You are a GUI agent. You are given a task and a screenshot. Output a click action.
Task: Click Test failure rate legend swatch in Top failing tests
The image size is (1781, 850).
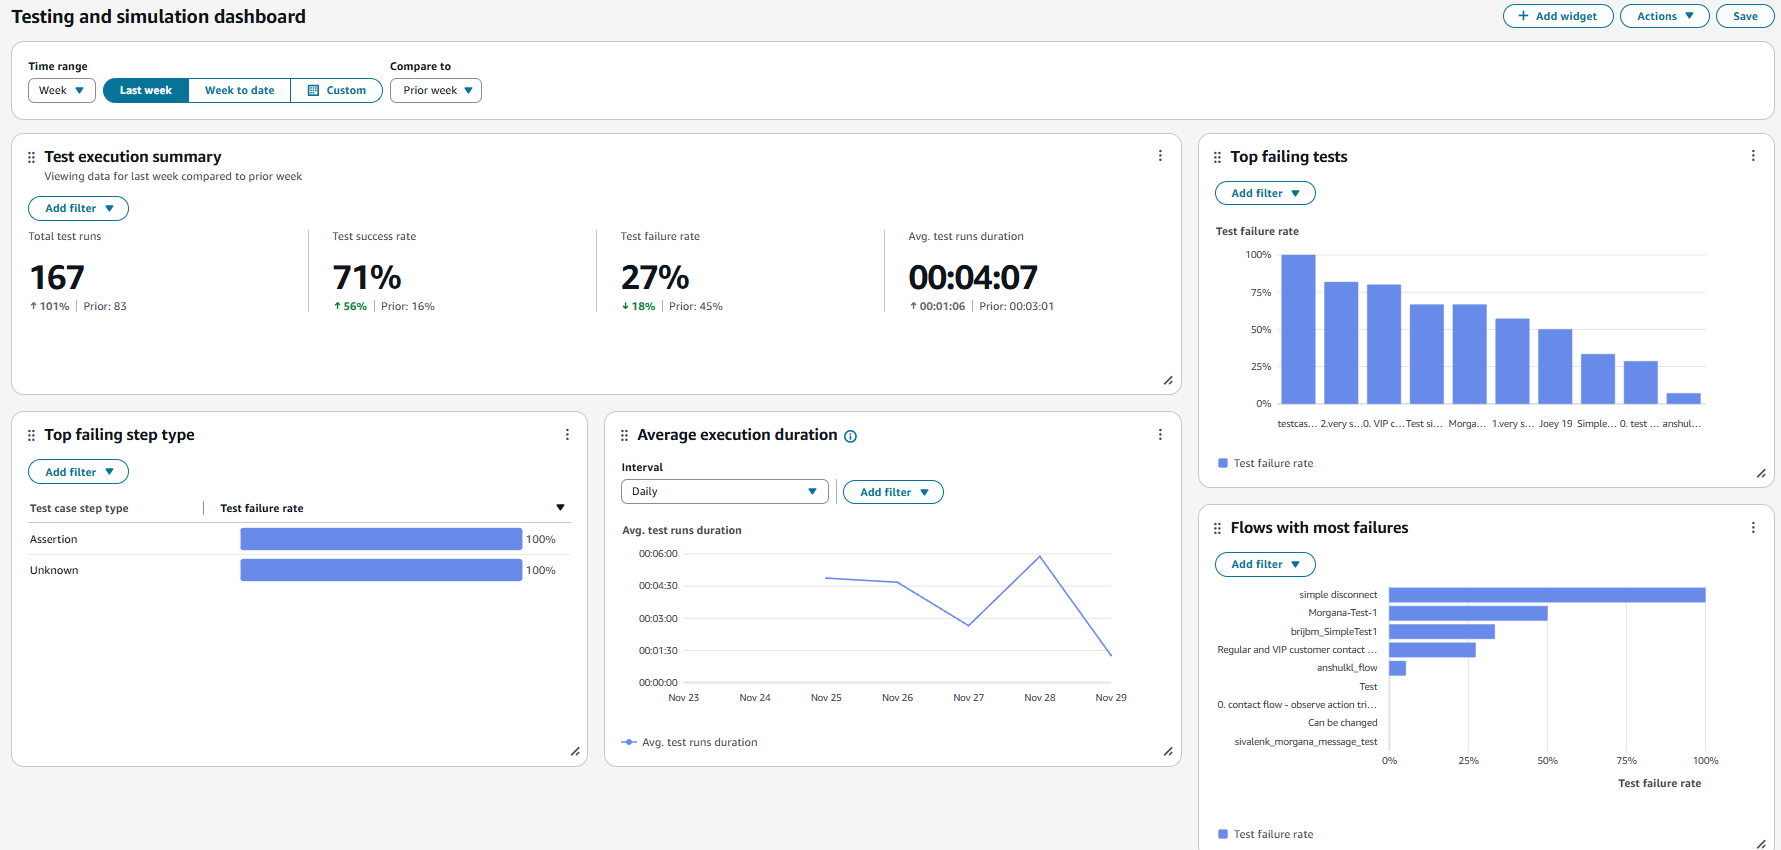coord(1223,463)
